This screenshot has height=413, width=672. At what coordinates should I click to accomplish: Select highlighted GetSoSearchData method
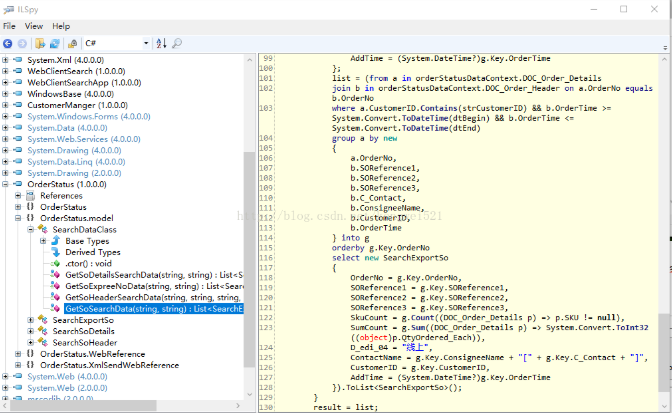(x=154, y=309)
